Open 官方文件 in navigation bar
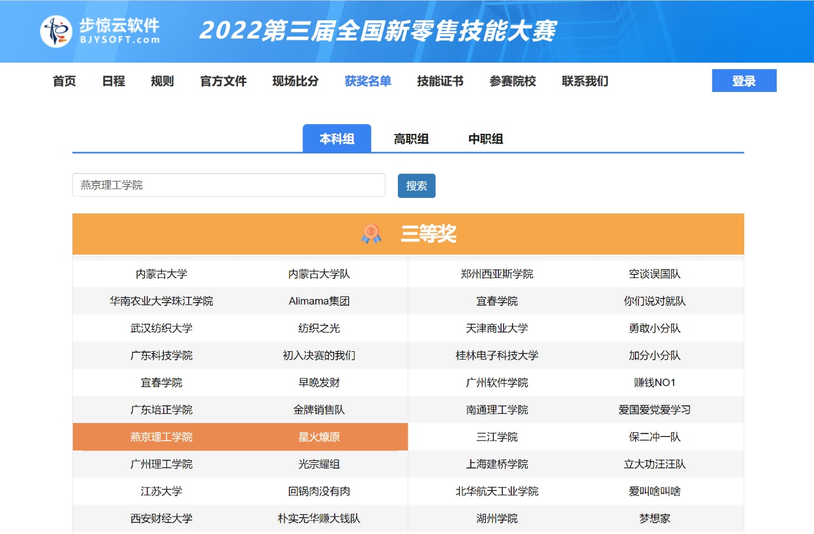This screenshot has width=814, height=534. click(x=223, y=81)
